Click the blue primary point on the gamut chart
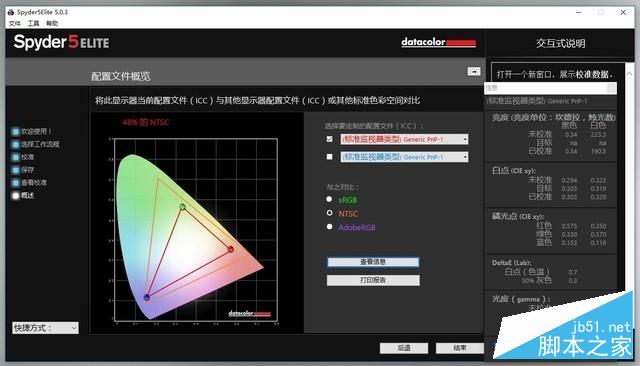 [x=147, y=297]
